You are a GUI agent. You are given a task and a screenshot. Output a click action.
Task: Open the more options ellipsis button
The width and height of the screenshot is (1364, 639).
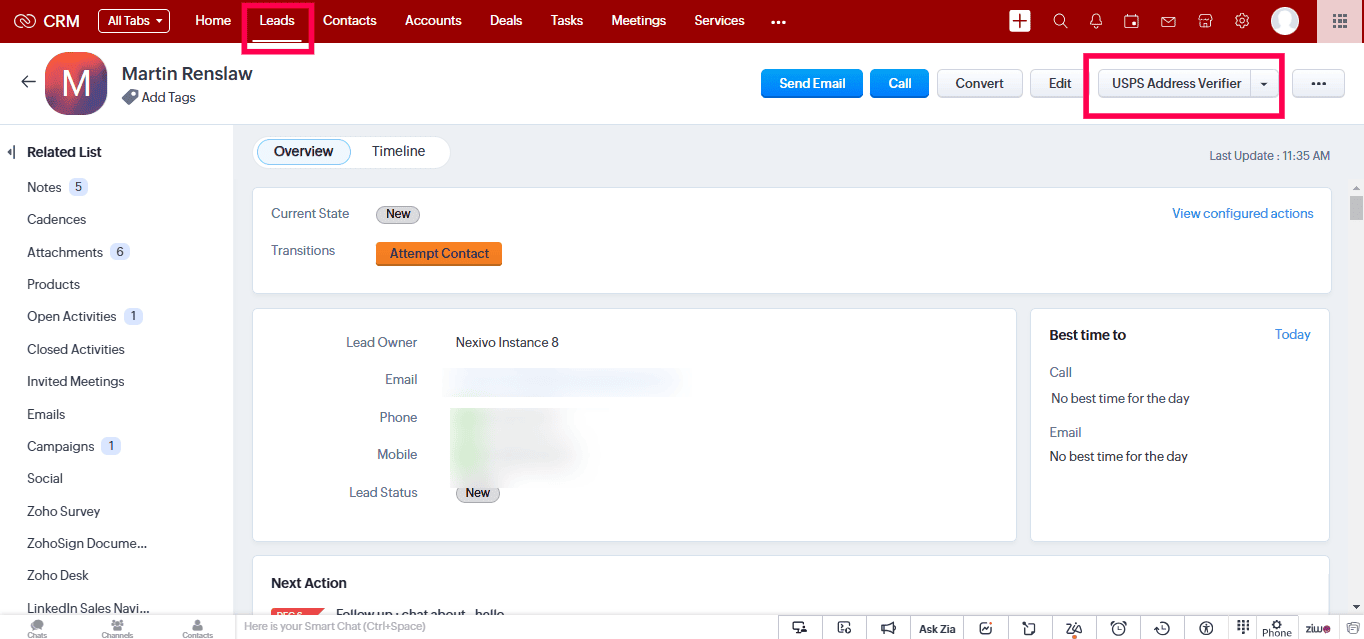tap(1318, 84)
